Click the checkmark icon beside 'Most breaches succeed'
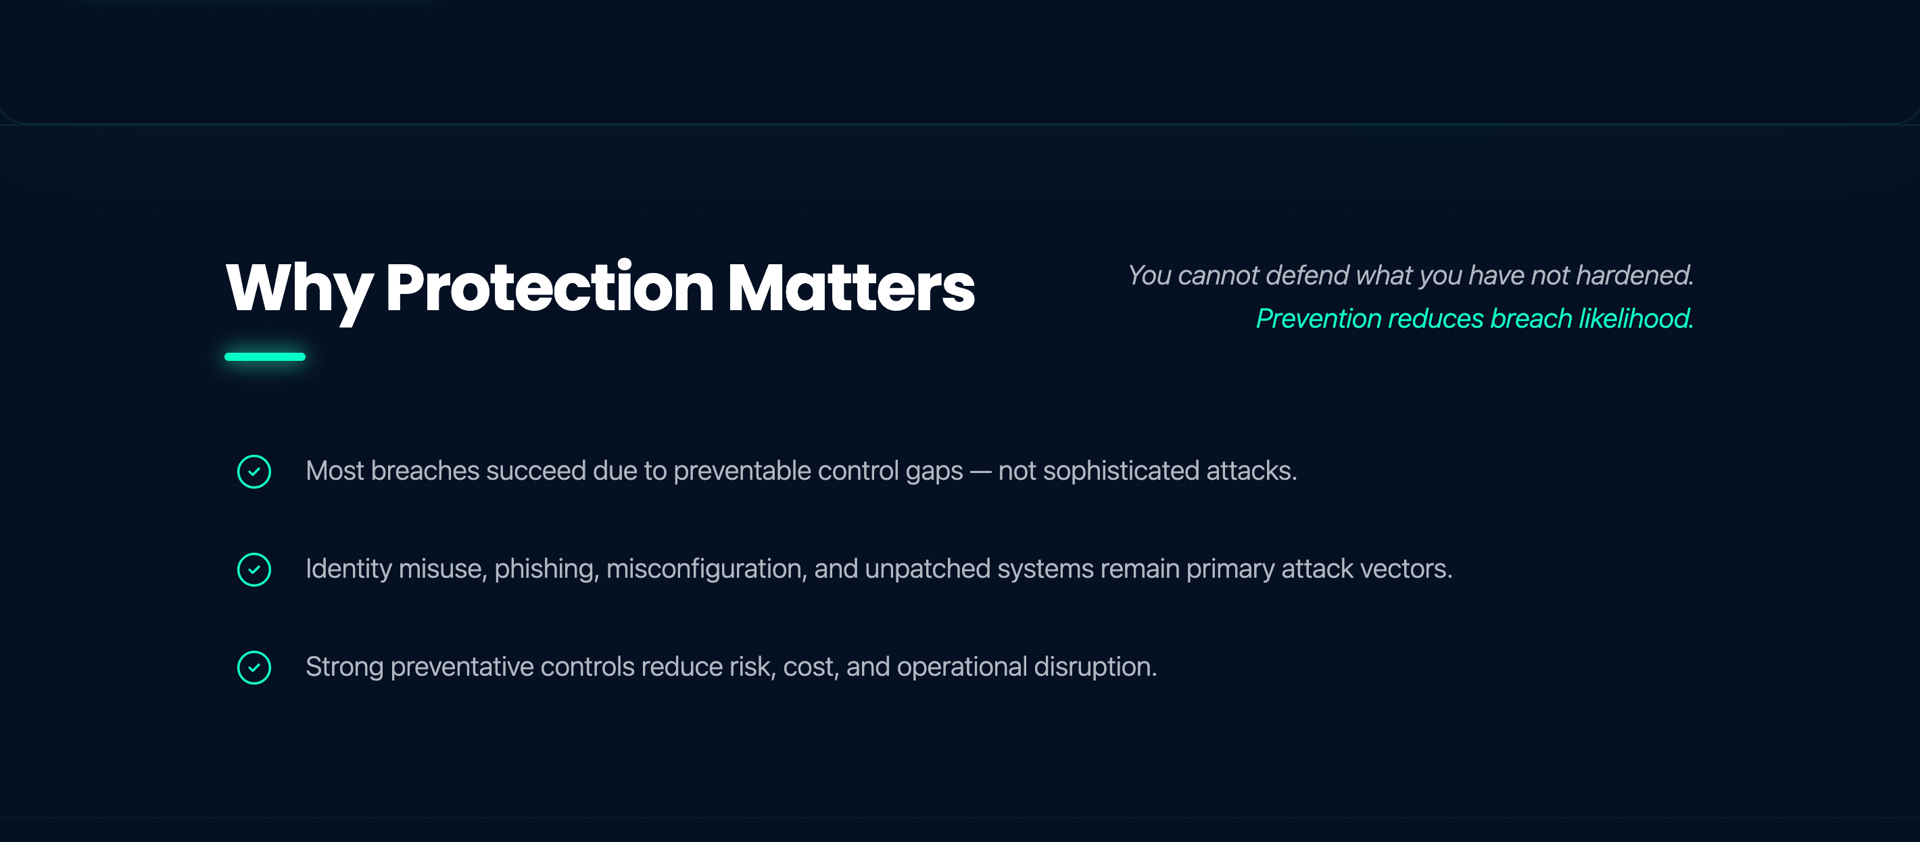This screenshot has height=842, width=1920. 254,471
